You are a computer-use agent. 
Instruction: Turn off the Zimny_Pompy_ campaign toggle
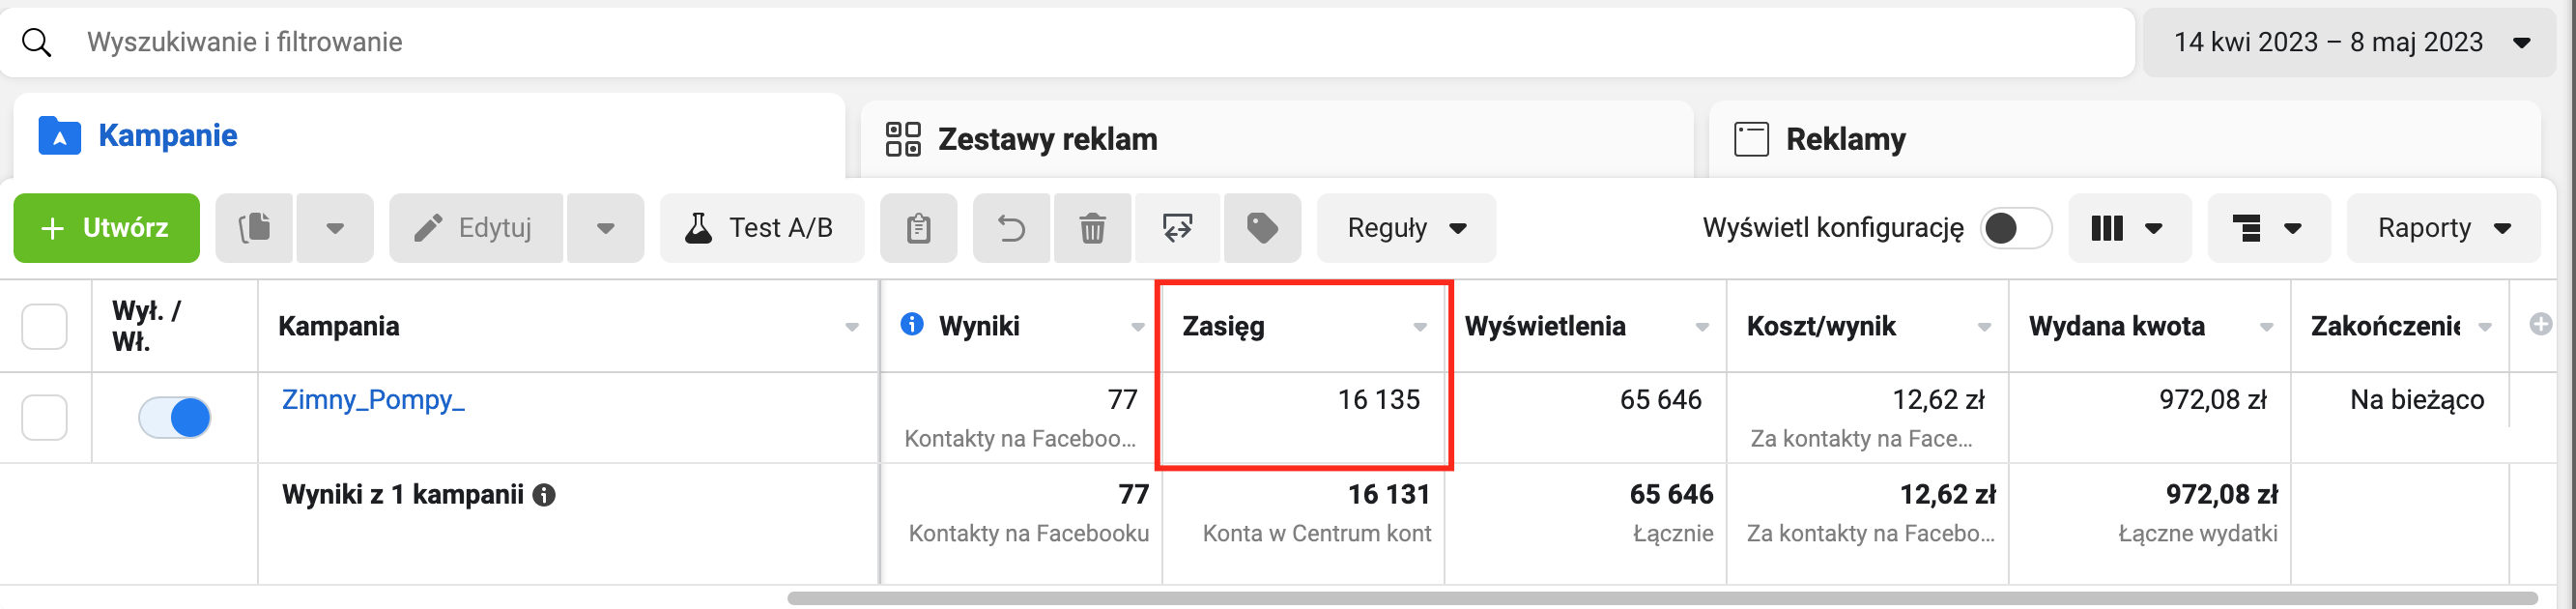tap(175, 417)
